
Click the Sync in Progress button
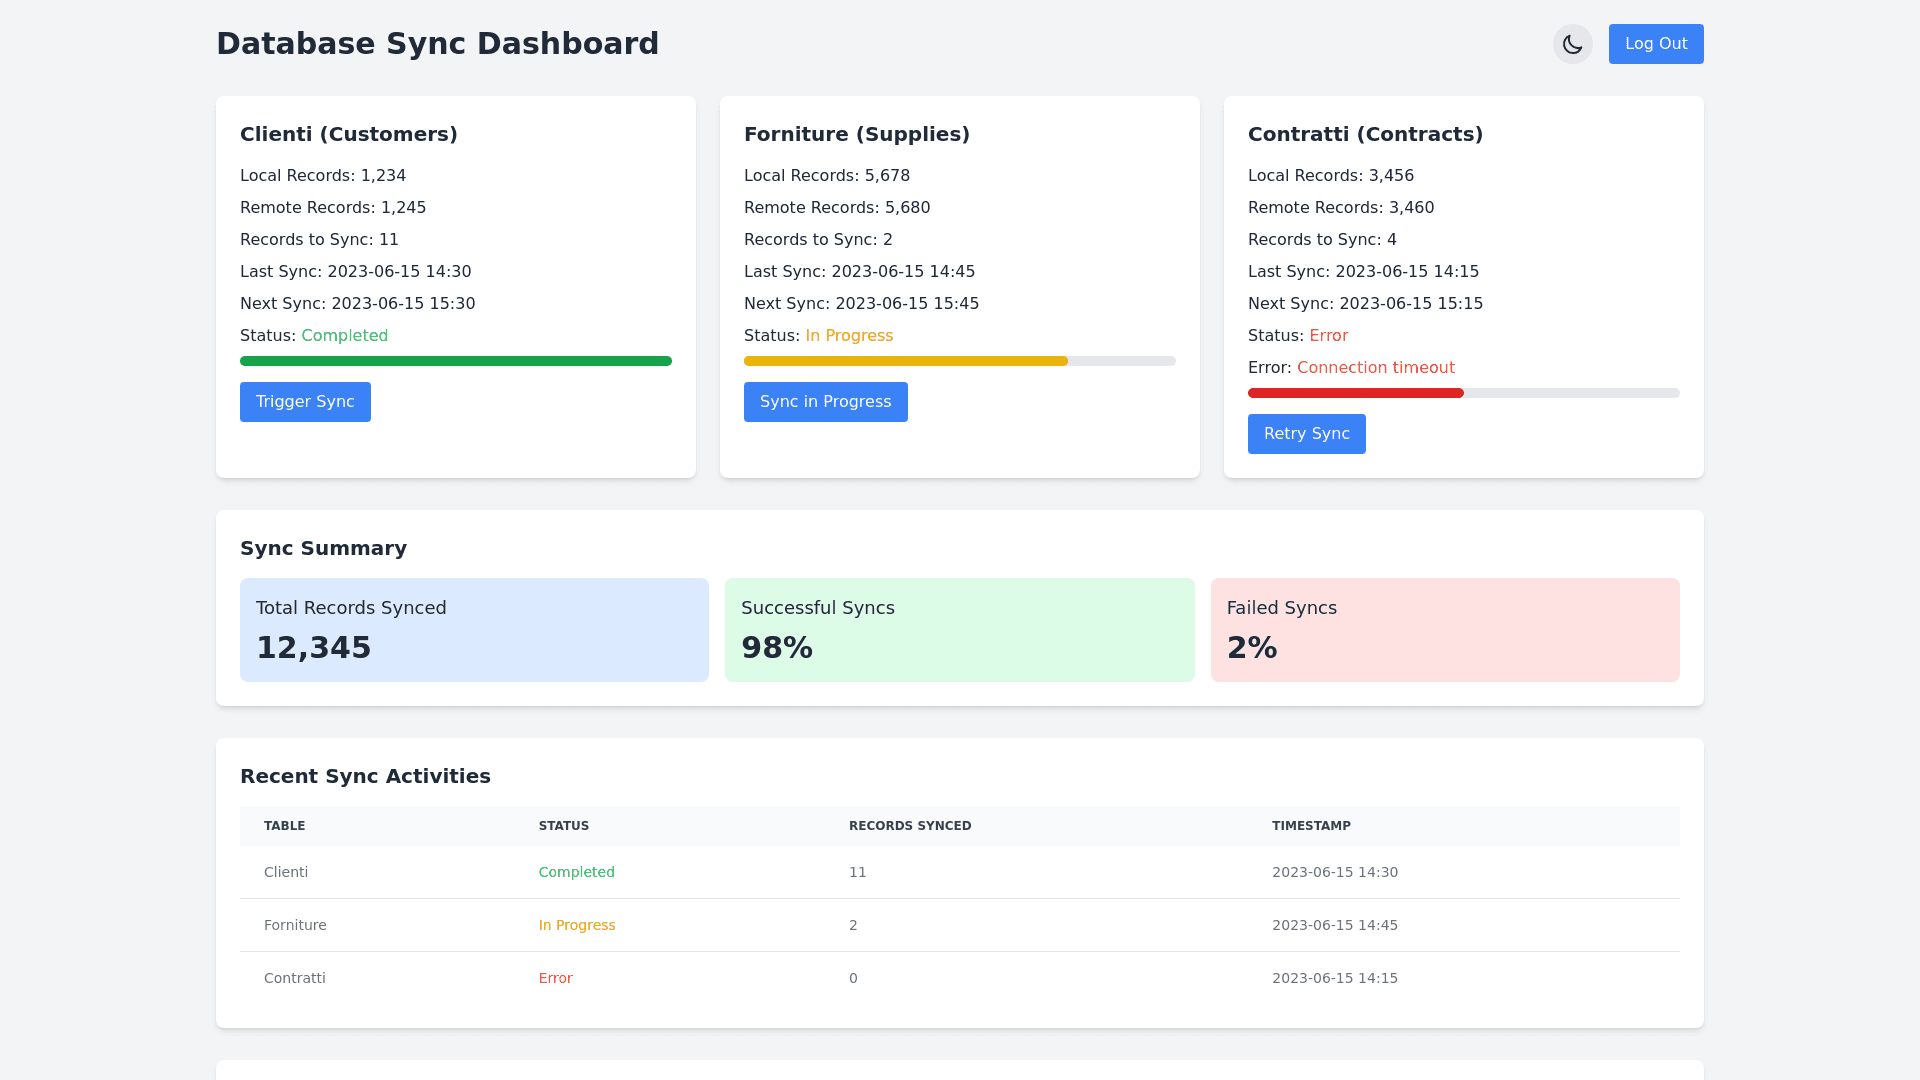[825, 402]
